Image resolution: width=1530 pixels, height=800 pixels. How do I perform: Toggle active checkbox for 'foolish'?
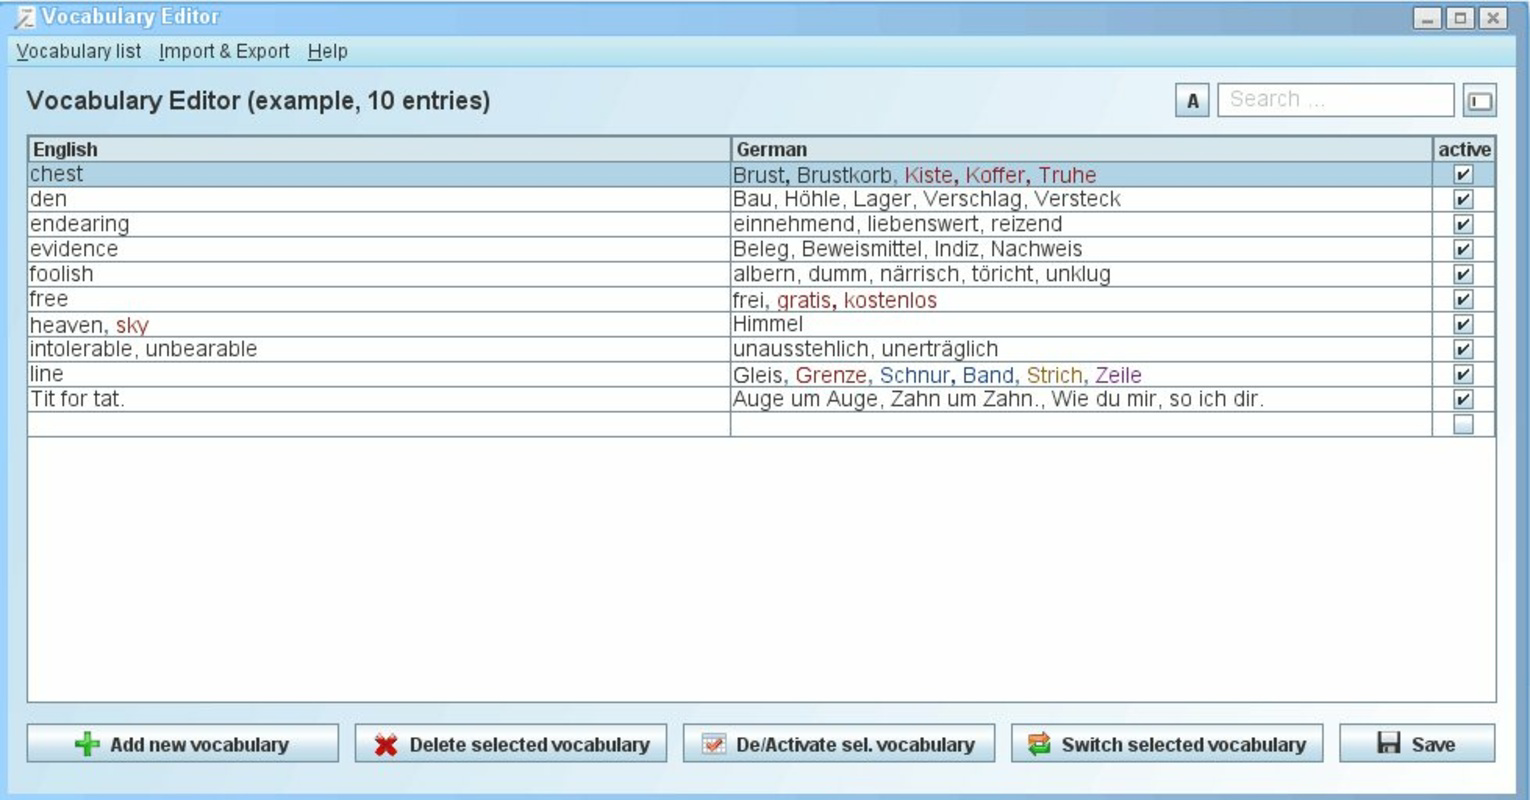pyautogui.click(x=1463, y=274)
